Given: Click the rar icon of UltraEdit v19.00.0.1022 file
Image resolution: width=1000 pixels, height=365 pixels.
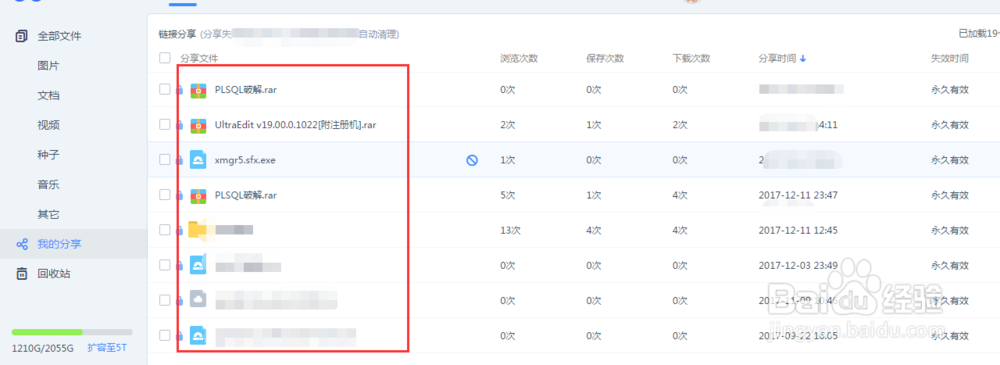Looking at the screenshot, I should (x=198, y=125).
